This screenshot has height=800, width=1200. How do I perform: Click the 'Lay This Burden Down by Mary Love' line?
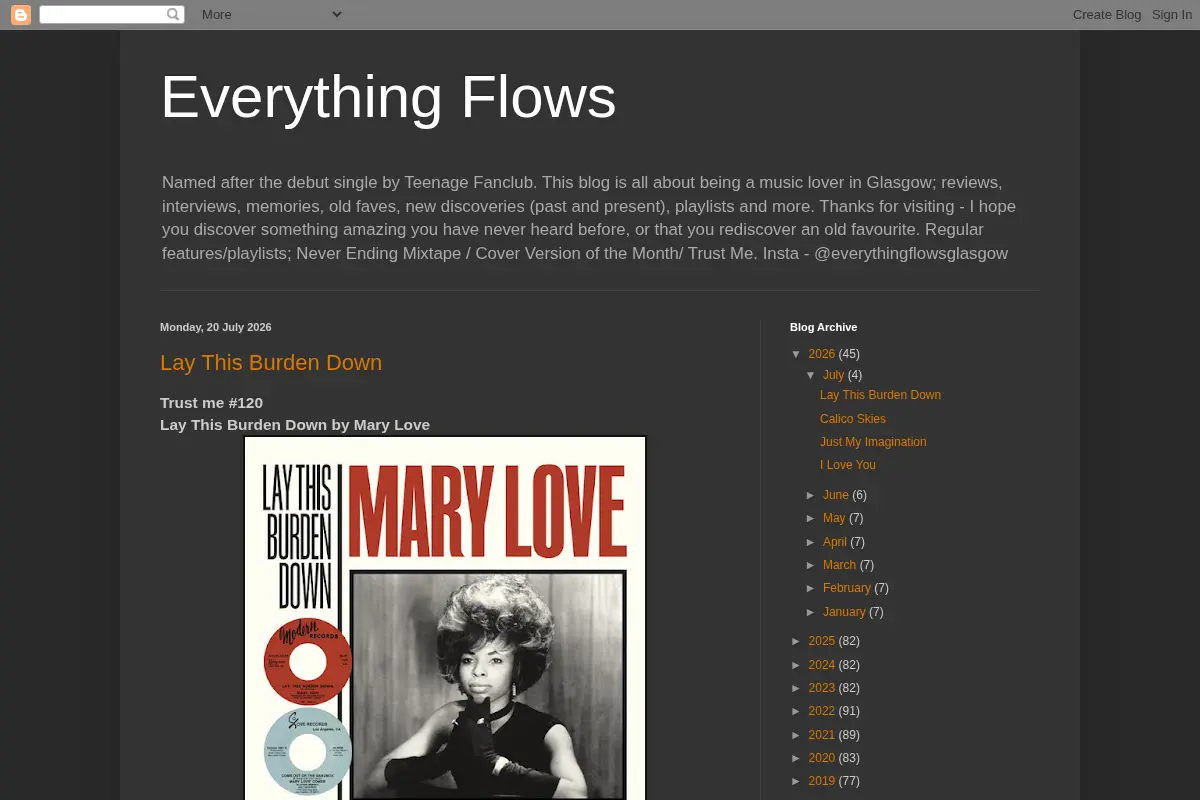[x=295, y=425]
